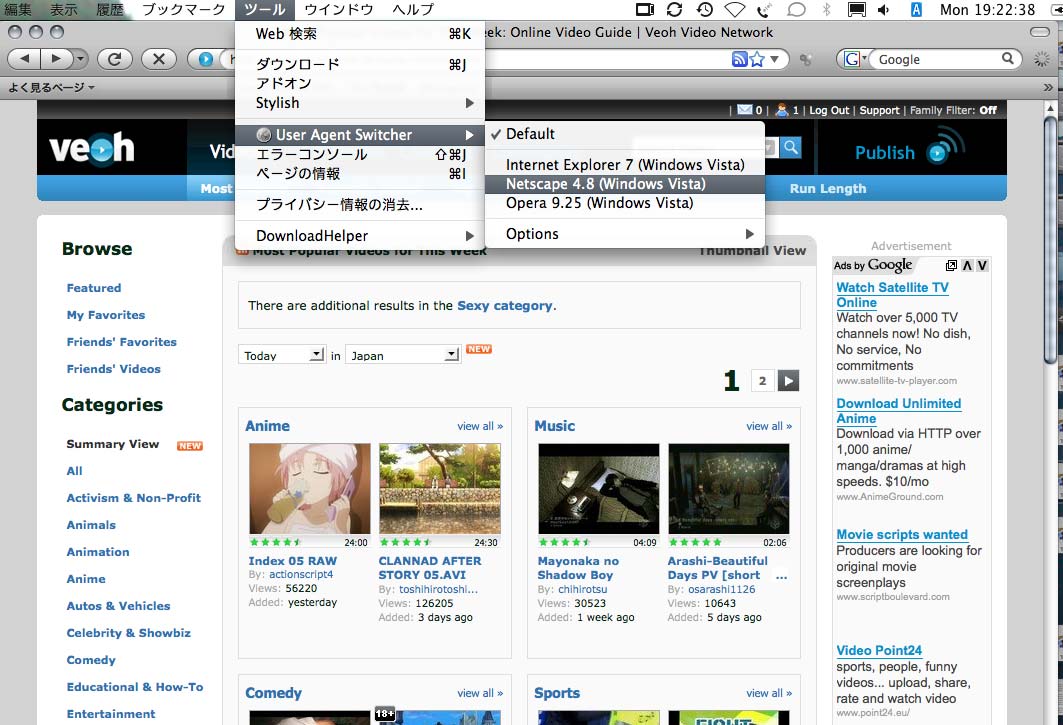Click the AirPort wifi menu bar icon
Image resolution: width=1063 pixels, height=725 pixels.
735,9
